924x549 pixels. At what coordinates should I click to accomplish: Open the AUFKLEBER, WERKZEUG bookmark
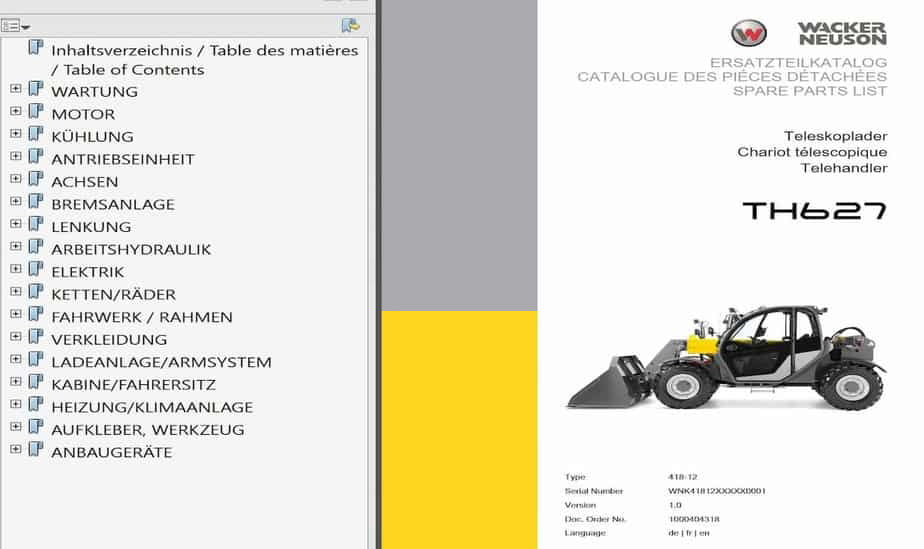coord(148,430)
